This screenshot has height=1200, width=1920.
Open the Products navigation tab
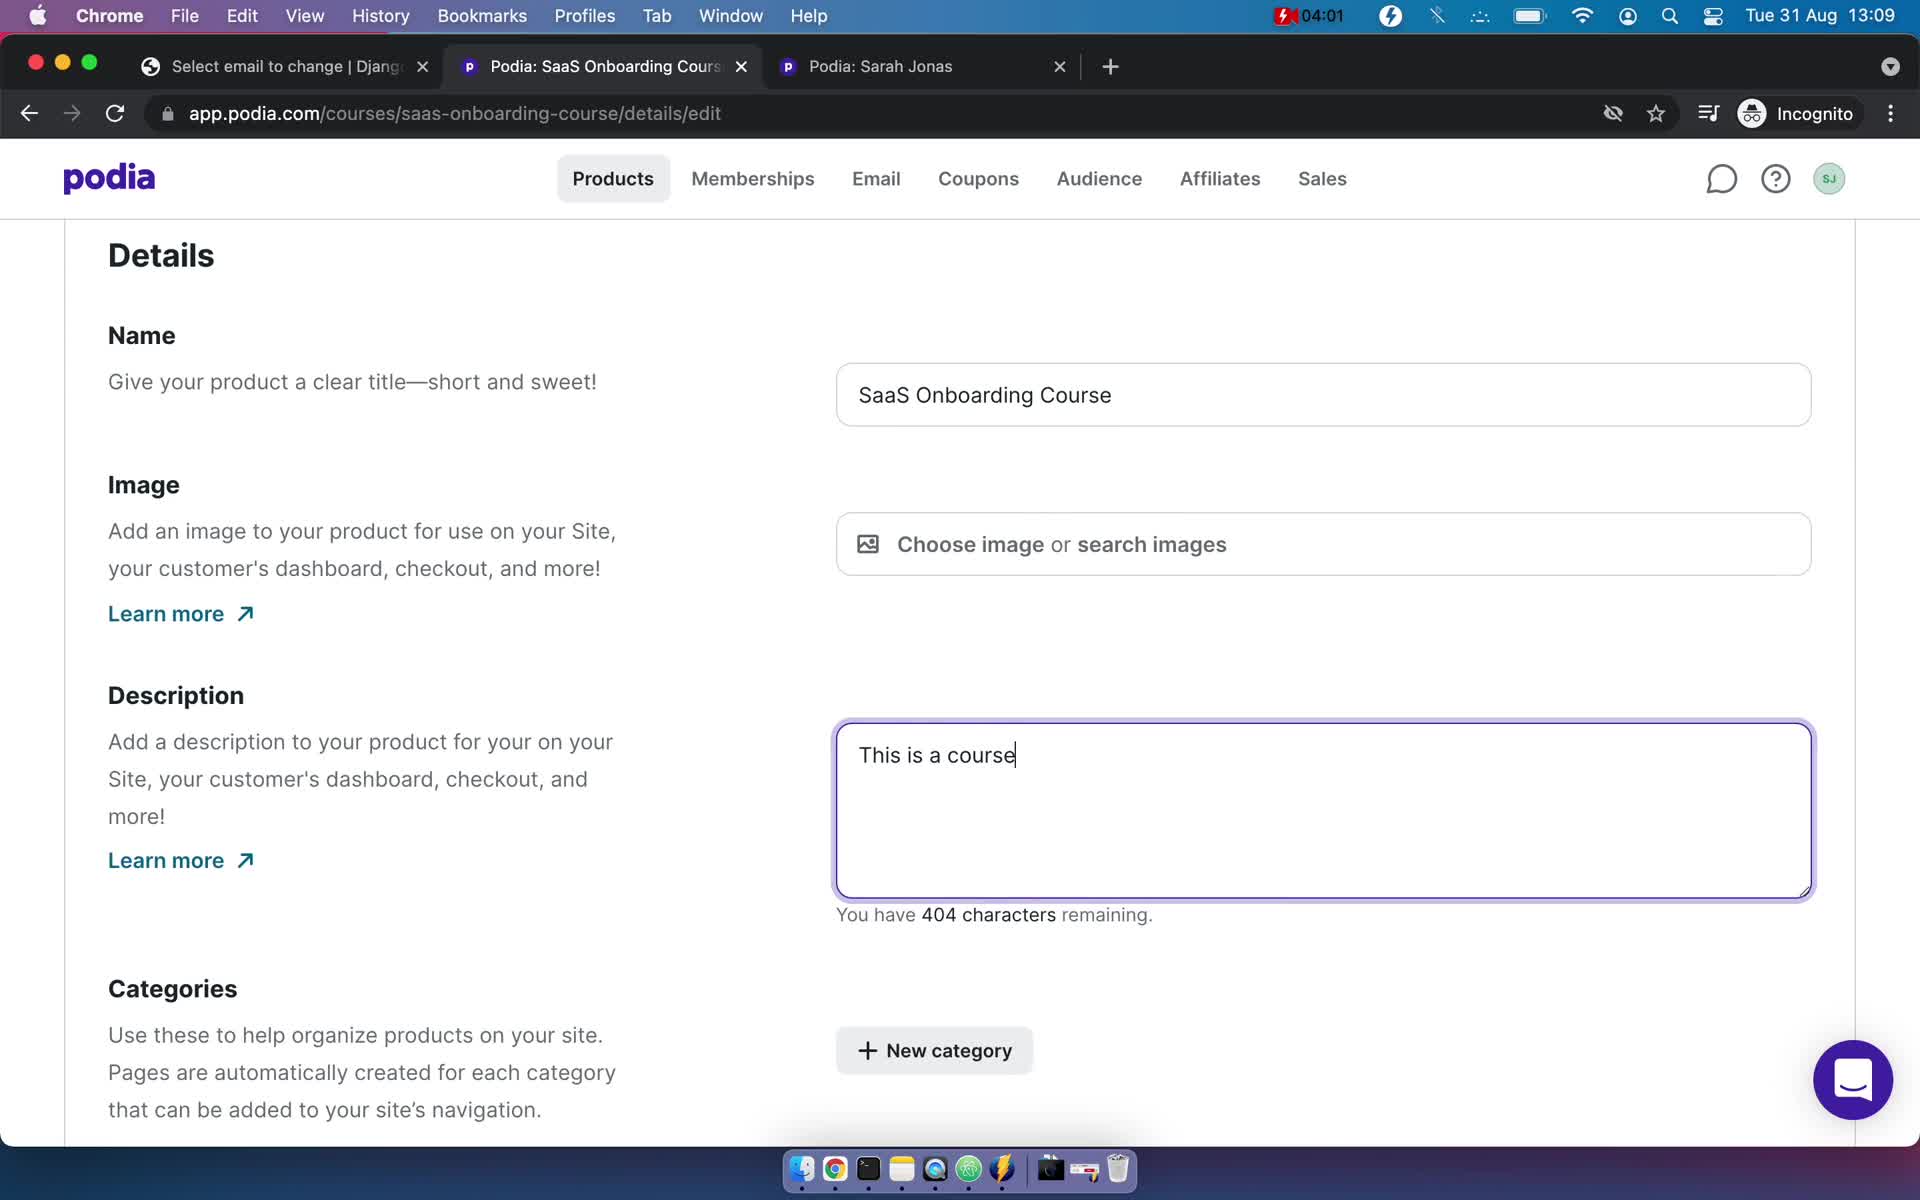point(614,178)
